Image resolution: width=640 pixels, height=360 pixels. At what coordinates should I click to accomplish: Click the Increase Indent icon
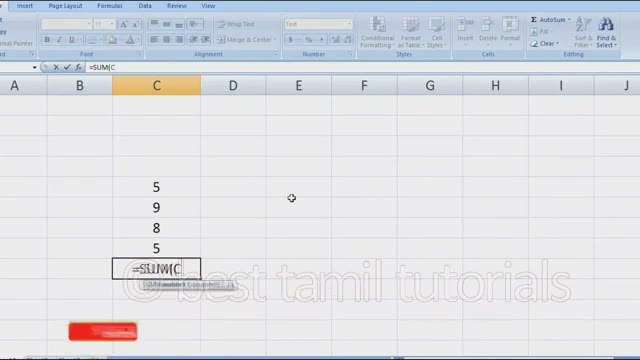click(x=205, y=40)
